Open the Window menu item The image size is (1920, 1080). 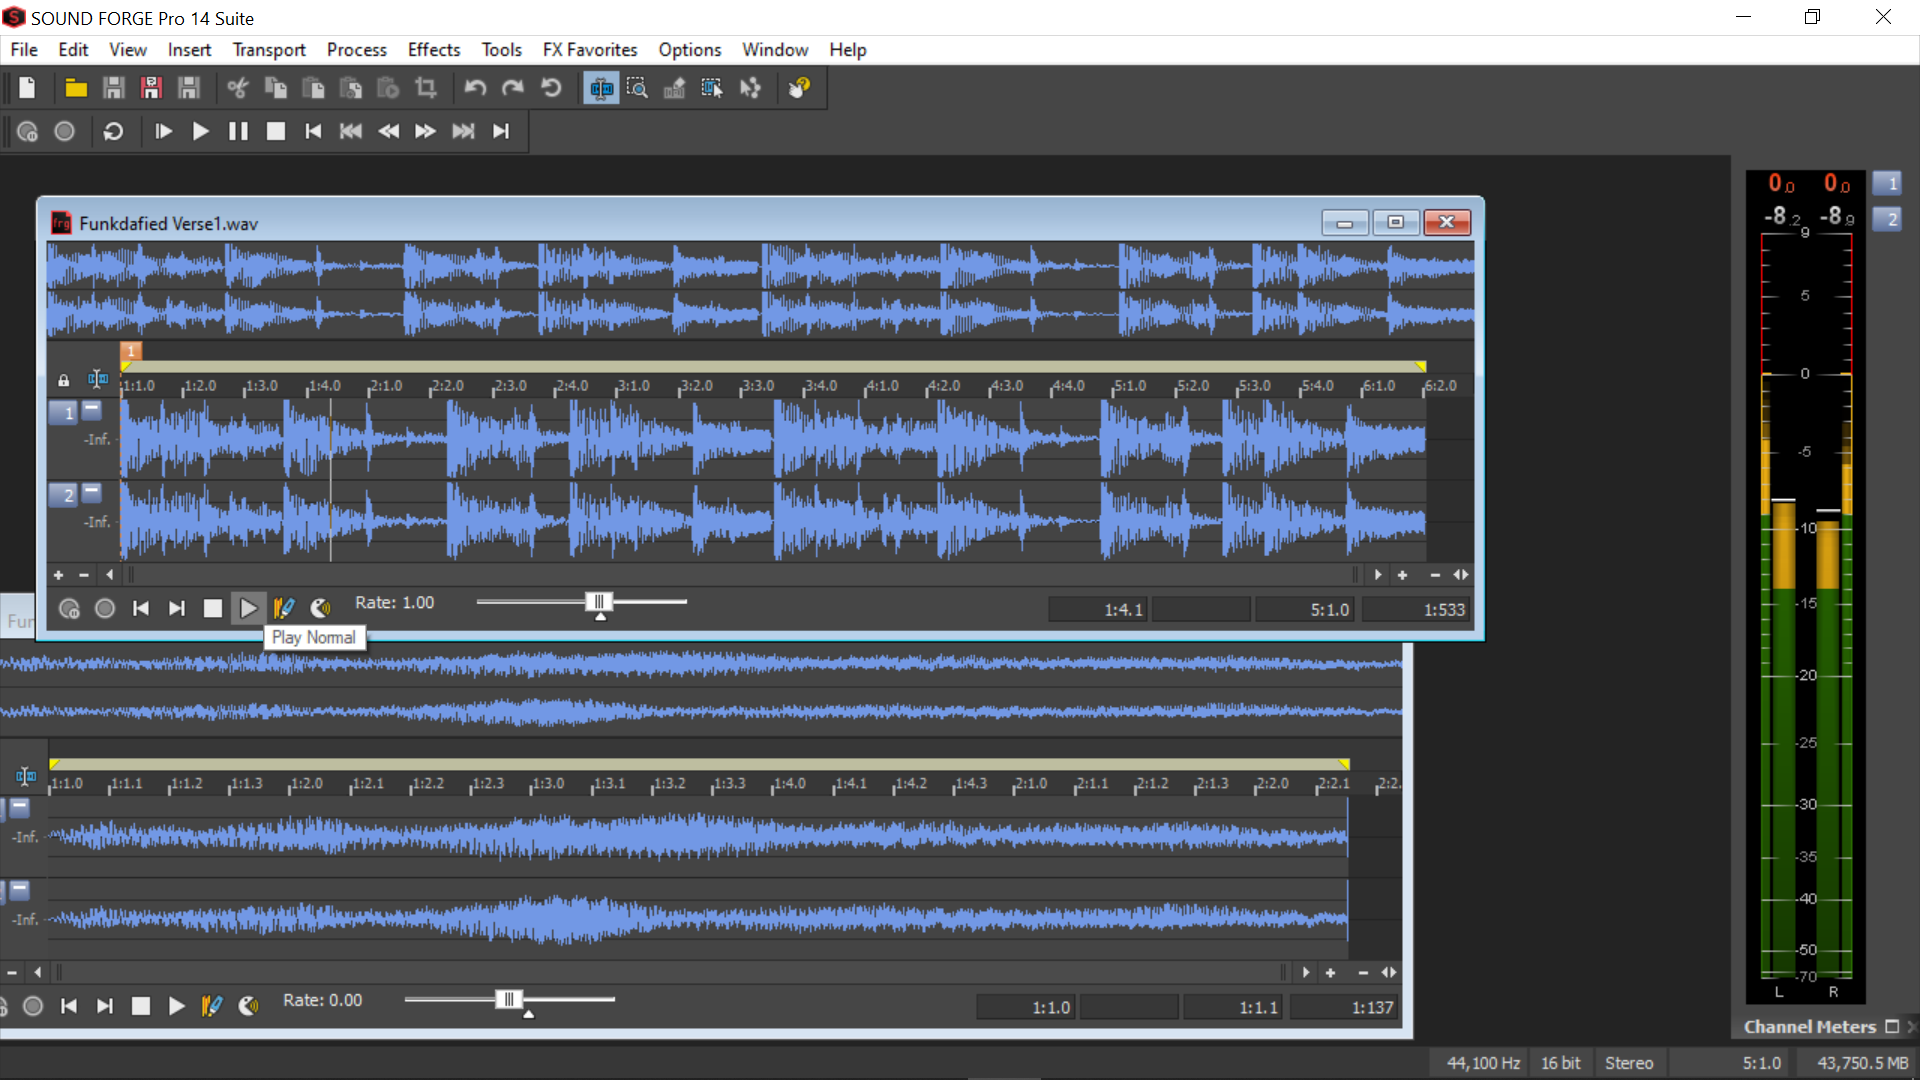pyautogui.click(x=773, y=49)
